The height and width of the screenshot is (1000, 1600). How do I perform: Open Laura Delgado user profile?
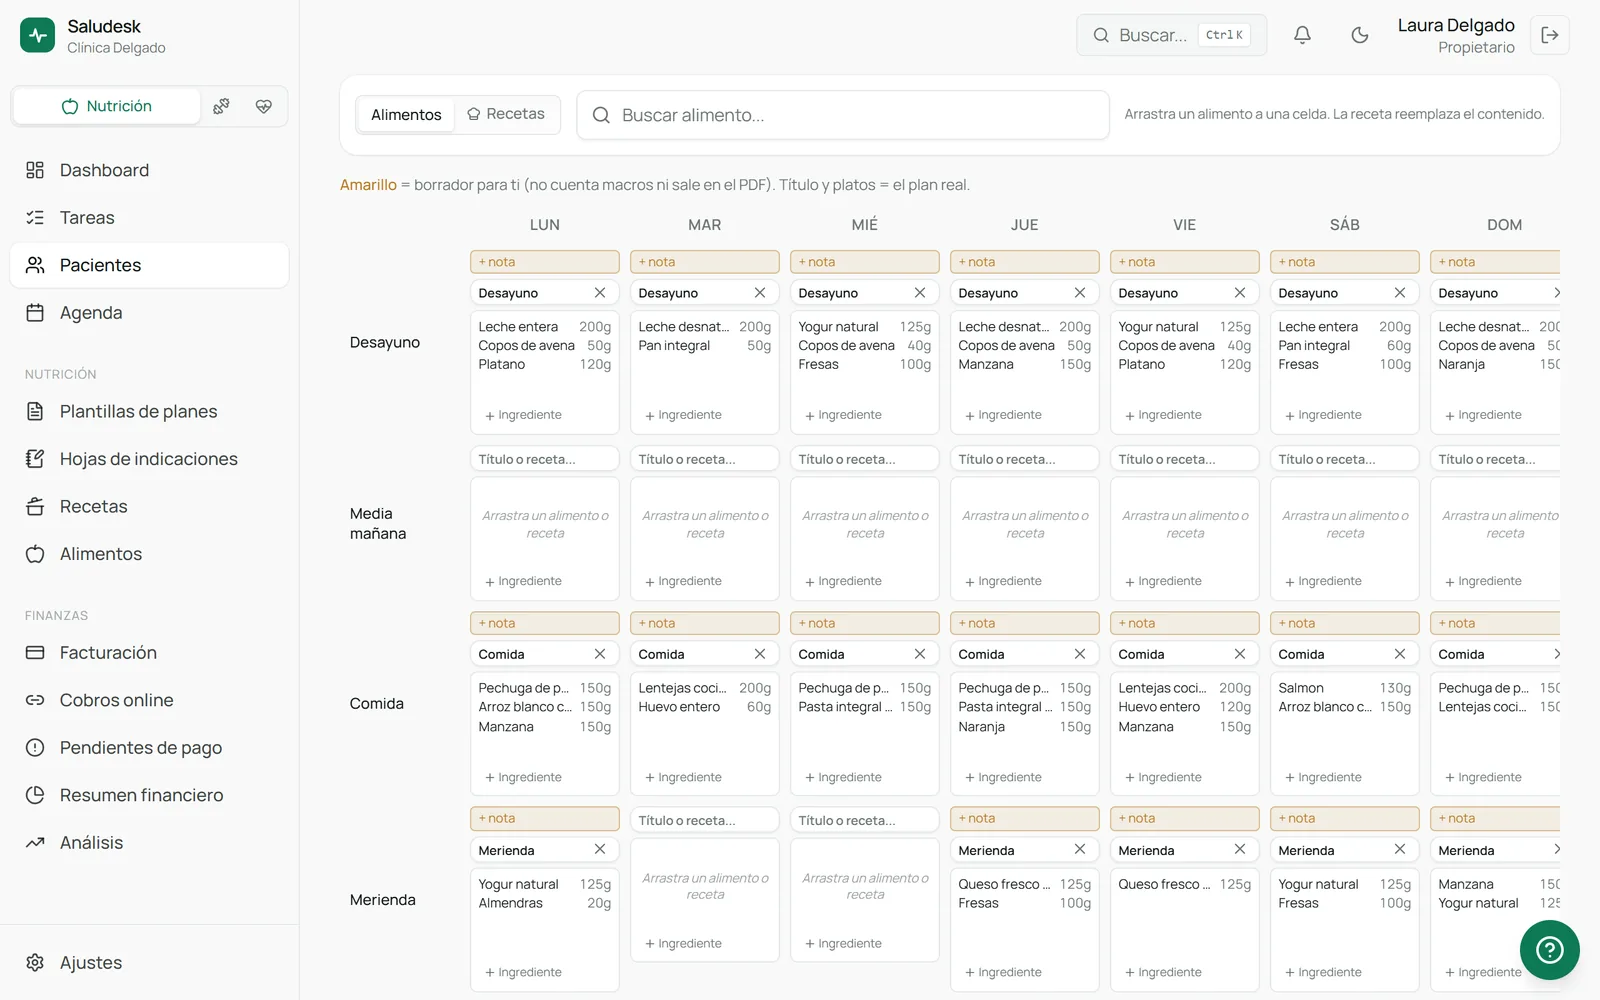1456,35
